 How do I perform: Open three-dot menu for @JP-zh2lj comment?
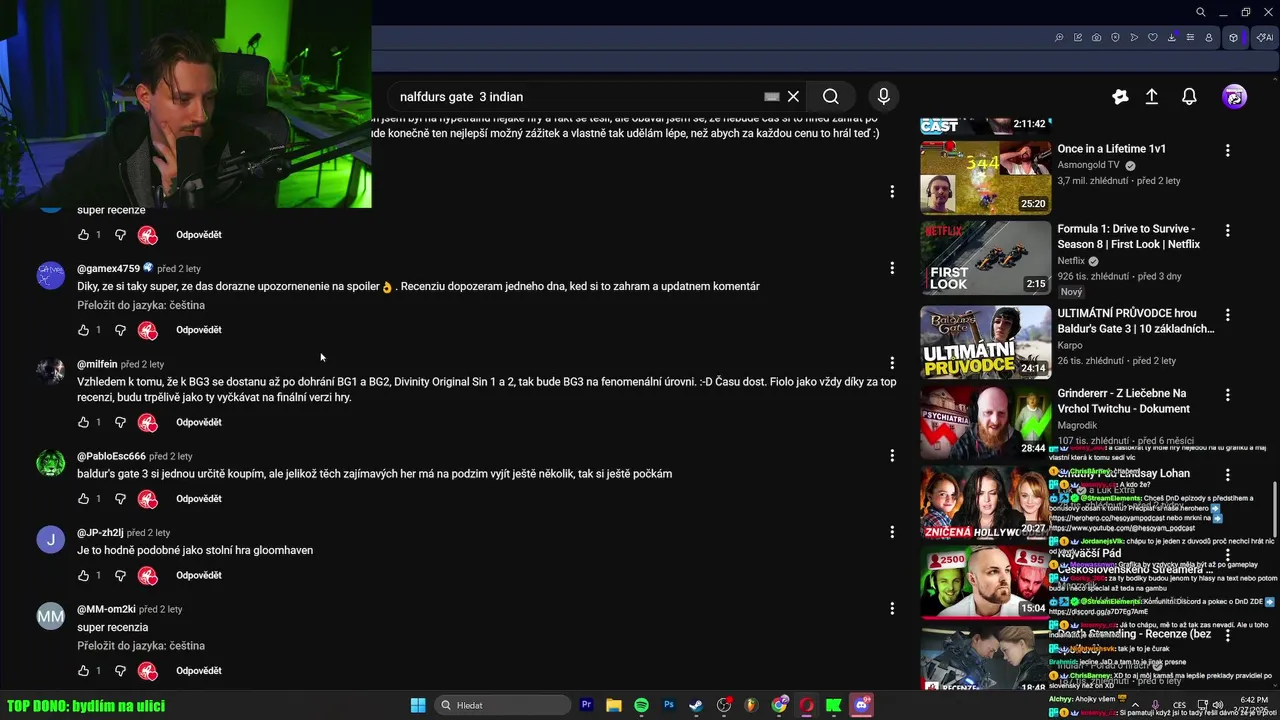click(892, 532)
